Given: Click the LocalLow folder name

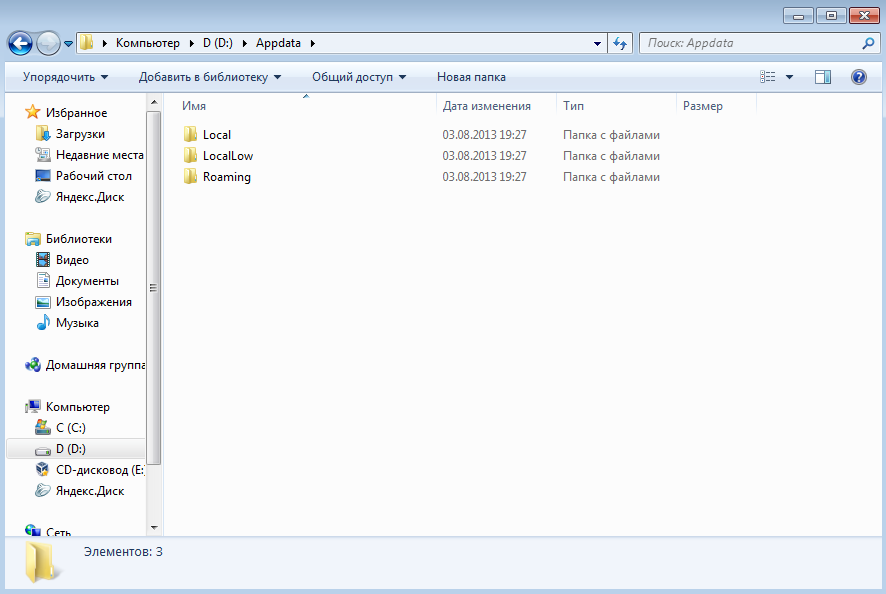Looking at the screenshot, I should [x=228, y=155].
